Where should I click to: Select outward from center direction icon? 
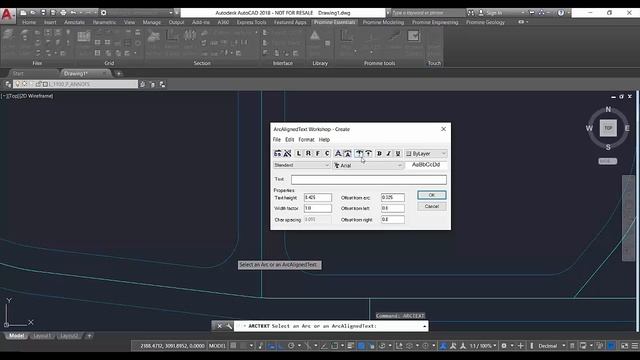[359, 153]
